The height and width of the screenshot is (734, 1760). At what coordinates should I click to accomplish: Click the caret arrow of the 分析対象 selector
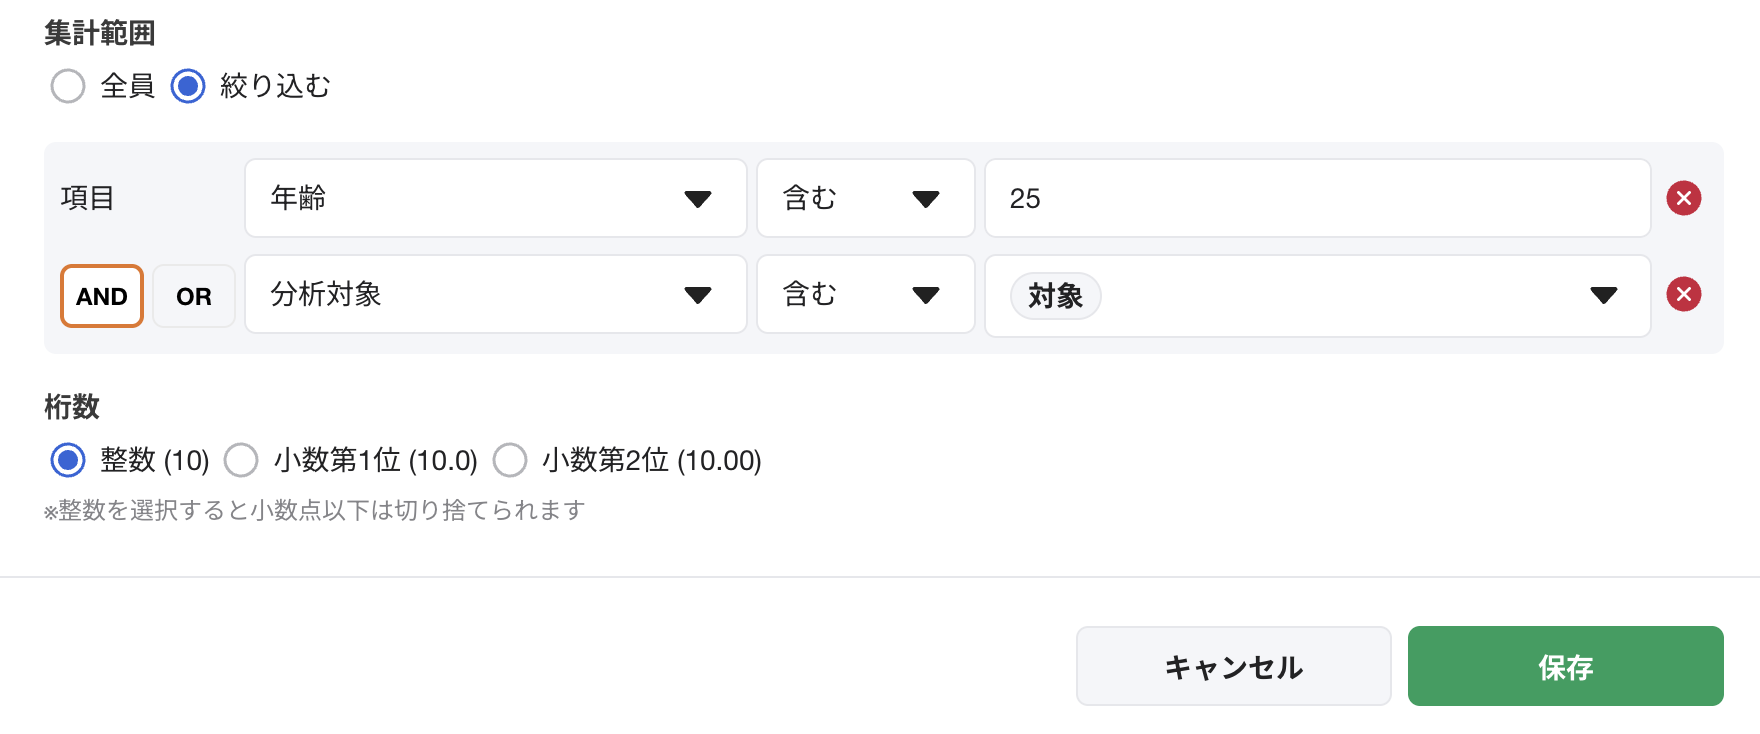(x=697, y=295)
